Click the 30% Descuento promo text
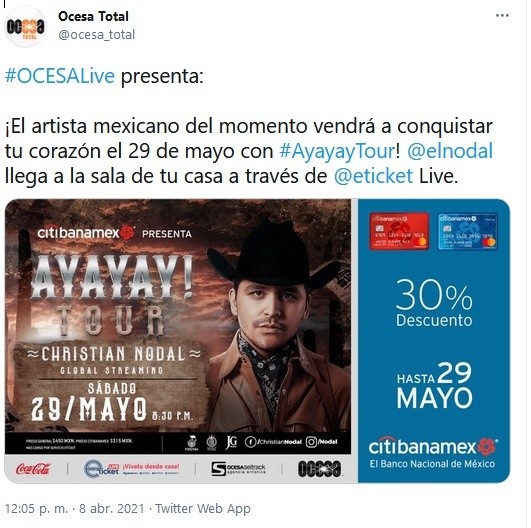The height and width of the screenshot is (528, 531). pyautogui.click(x=434, y=303)
